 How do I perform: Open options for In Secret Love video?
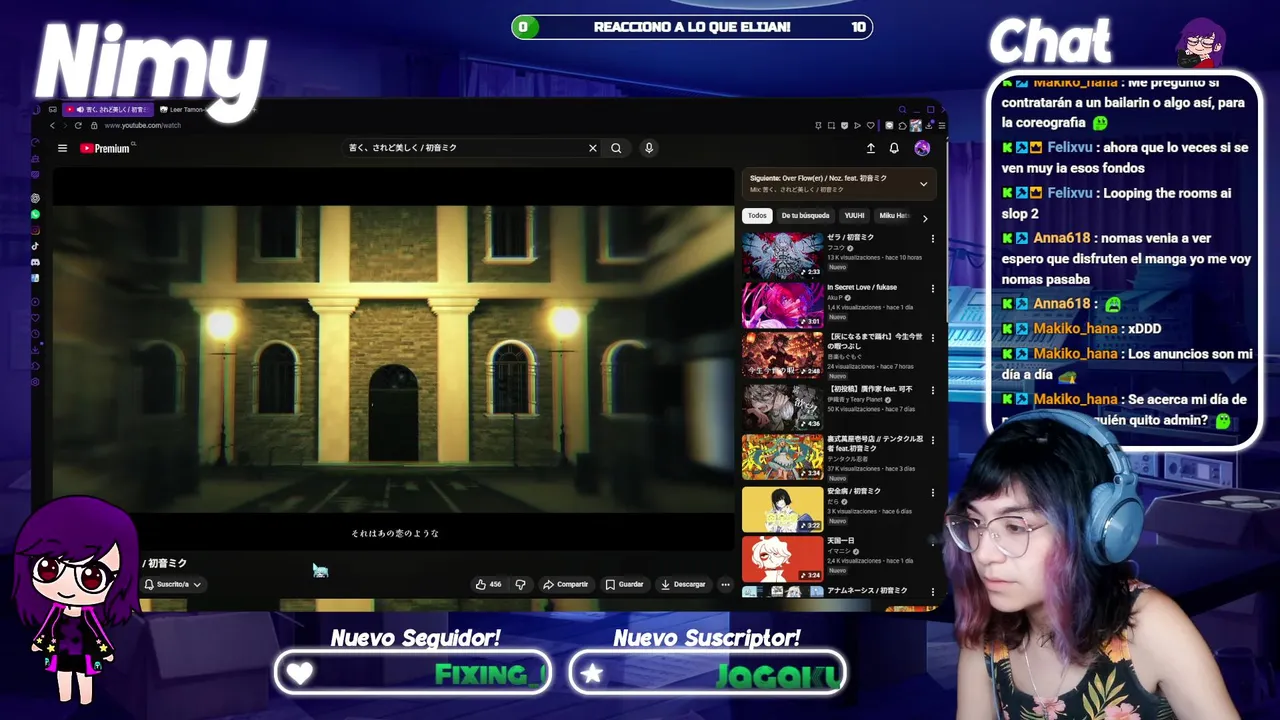click(932, 289)
